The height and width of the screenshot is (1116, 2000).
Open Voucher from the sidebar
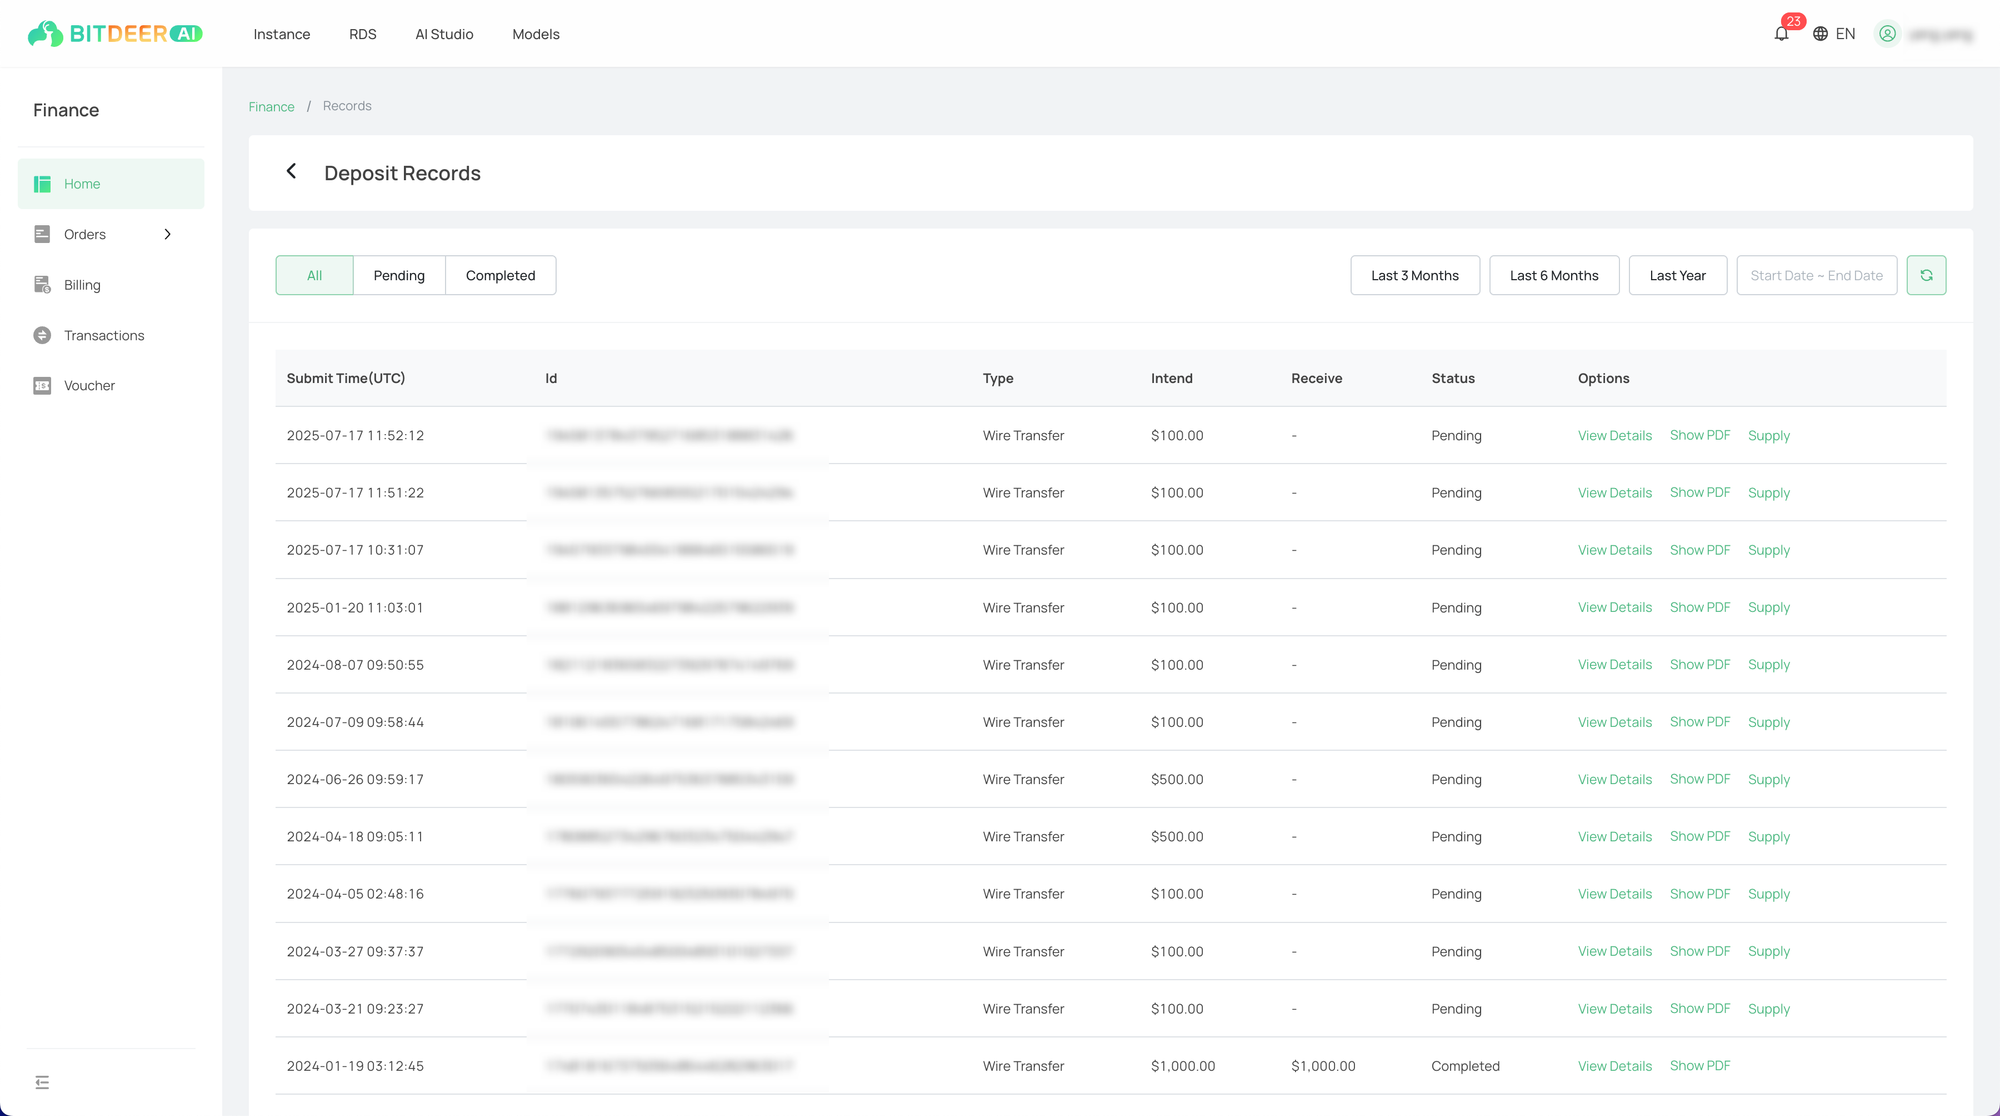pos(89,386)
